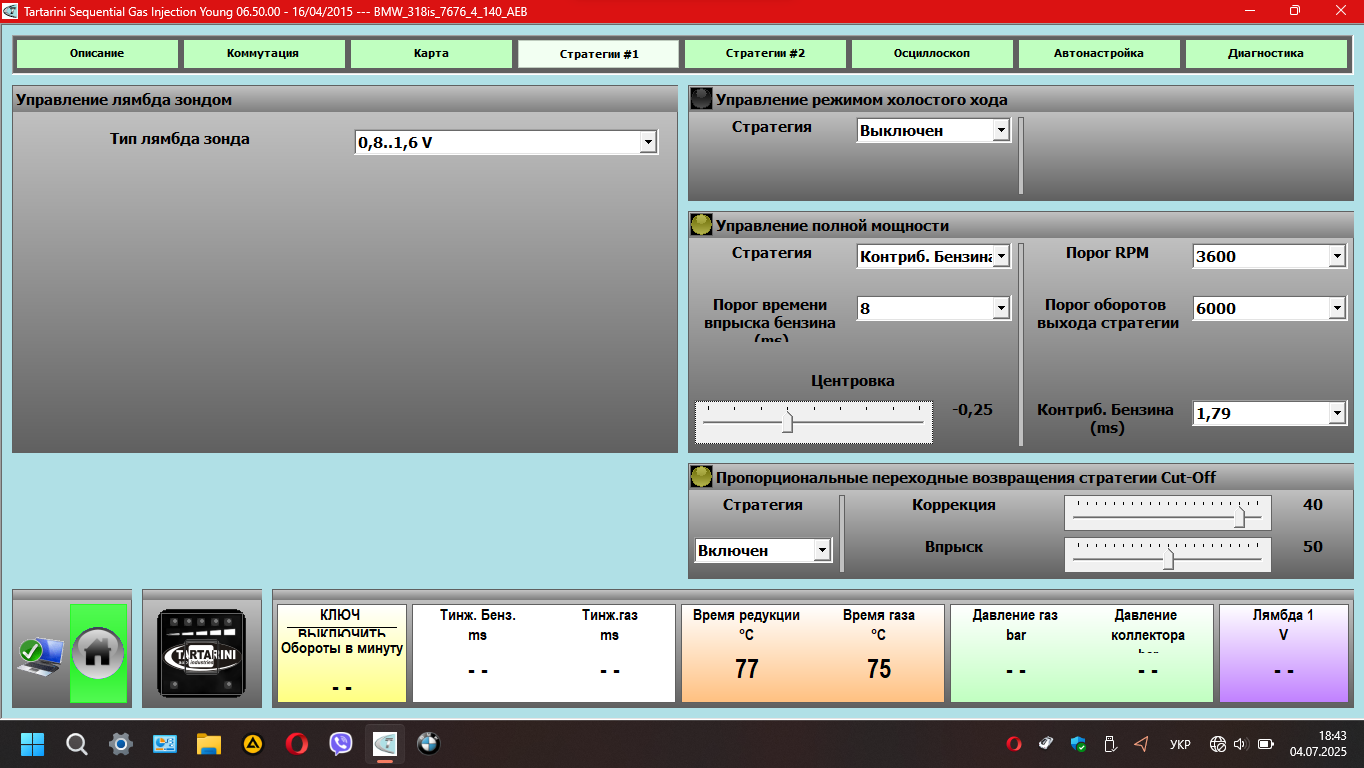The image size is (1364, 768).
Task: Click the green home icon button
Action: (x=98, y=653)
